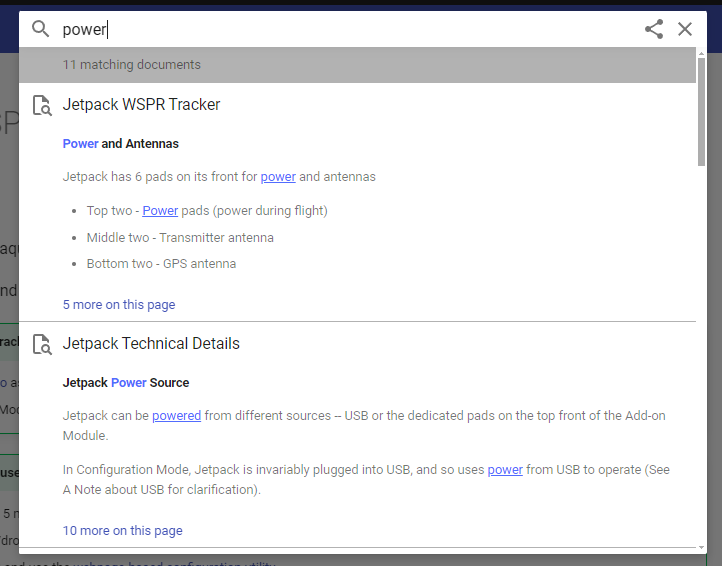Select the "Middle two - Transmitter antenna" bullet

coord(180,238)
